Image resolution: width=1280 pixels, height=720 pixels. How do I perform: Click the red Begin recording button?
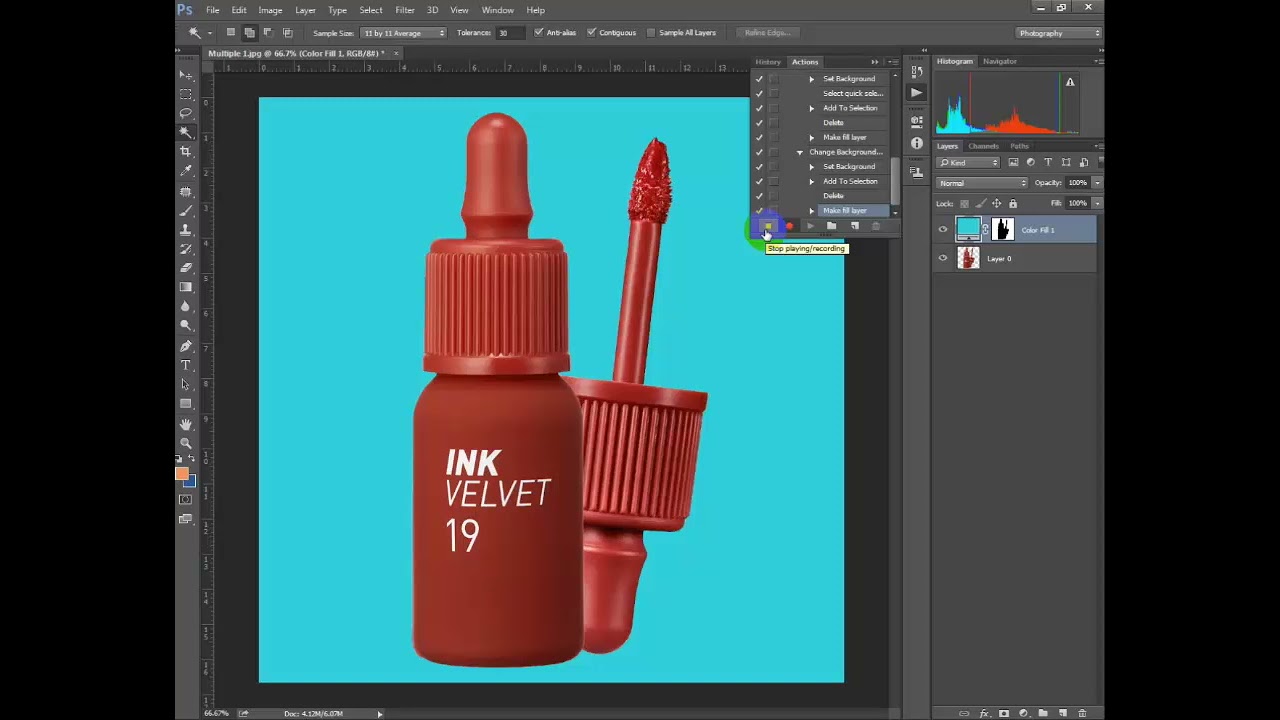point(789,226)
